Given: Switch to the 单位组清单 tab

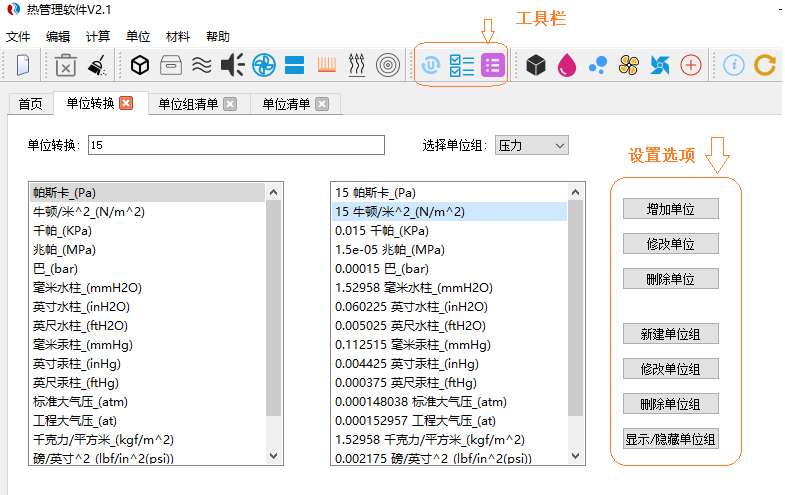Looking at the screenshot, I should tap(188, 104).
